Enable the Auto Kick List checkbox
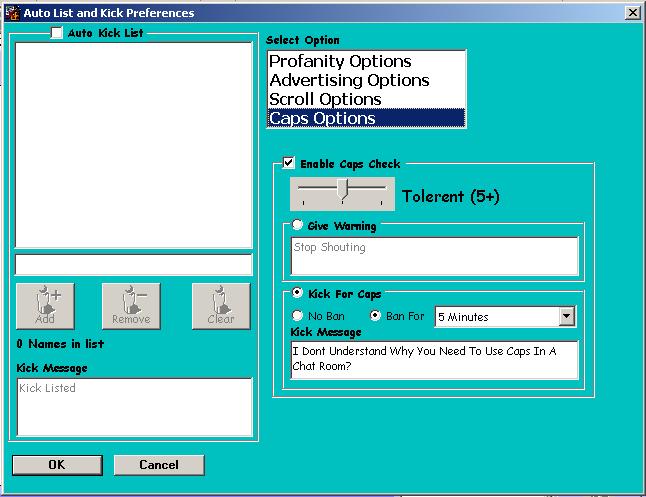The width and height of the screenshot is (646, 497). click(x=57, y=32)
